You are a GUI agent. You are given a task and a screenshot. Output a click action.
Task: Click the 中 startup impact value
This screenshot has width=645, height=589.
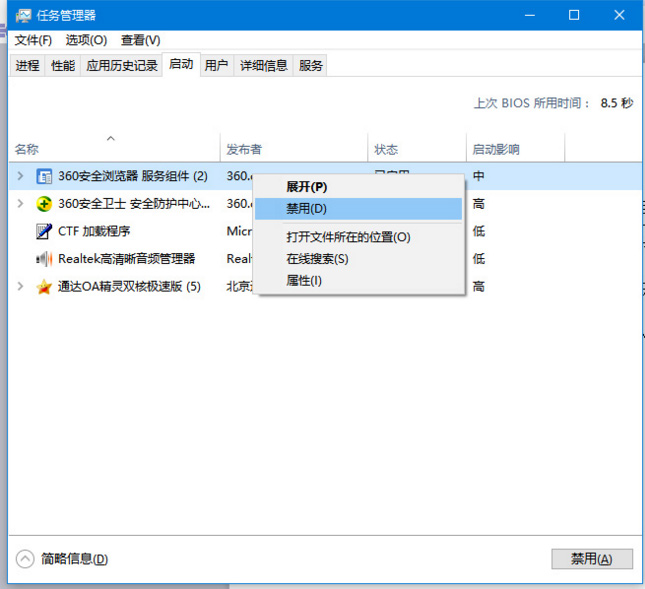click(479, 176)
